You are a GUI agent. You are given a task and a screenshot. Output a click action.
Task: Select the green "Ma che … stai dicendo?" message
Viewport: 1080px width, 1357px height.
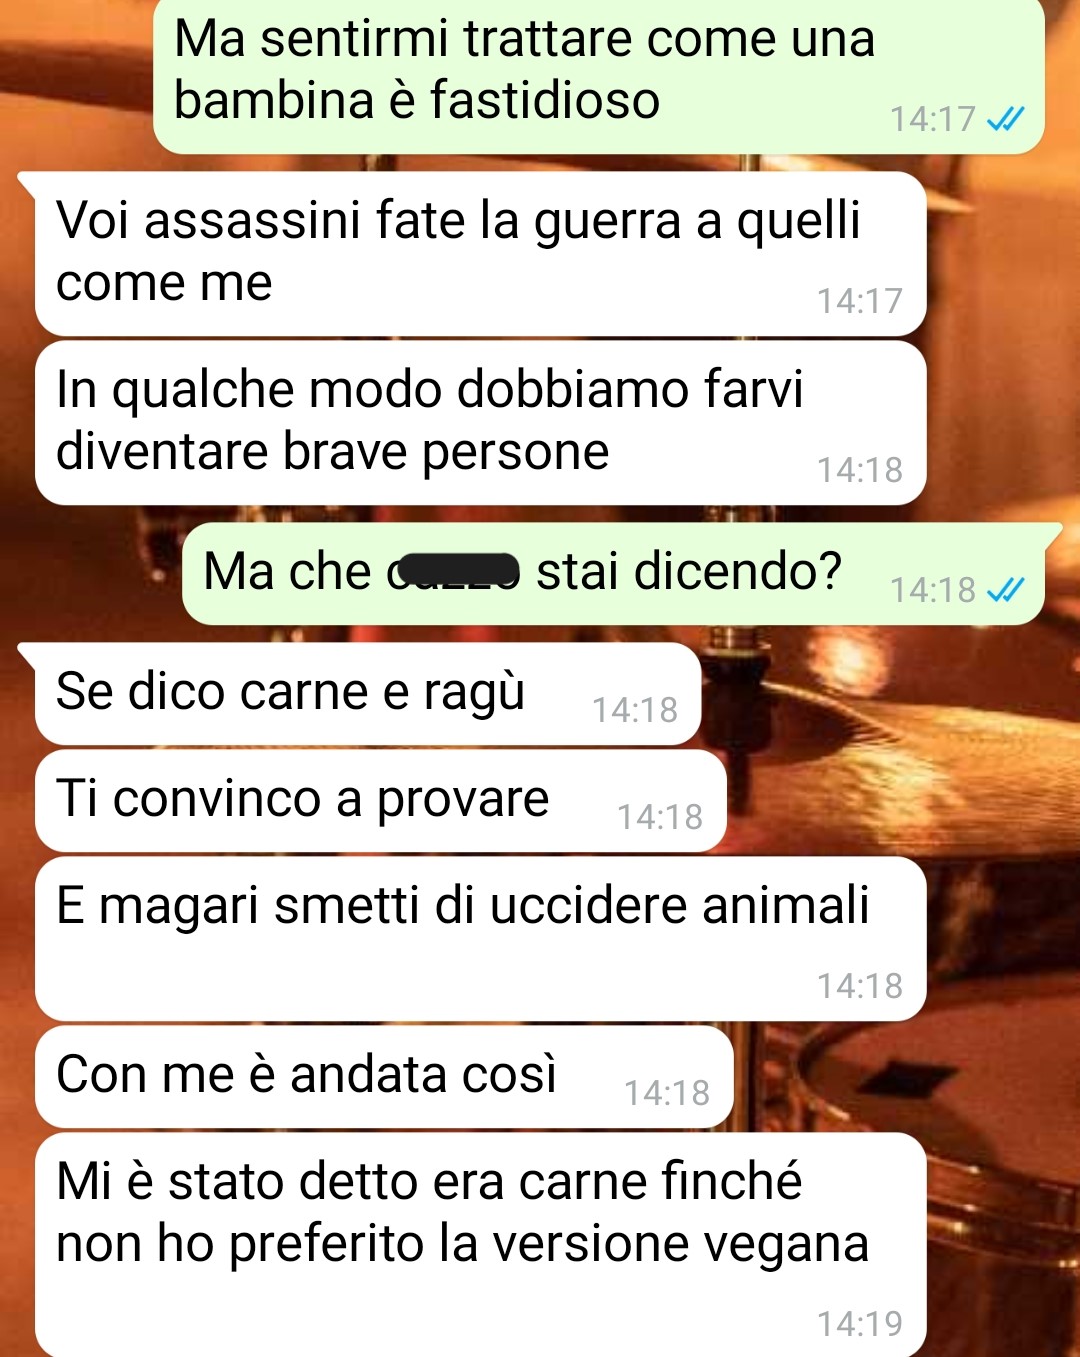point(613,574)
